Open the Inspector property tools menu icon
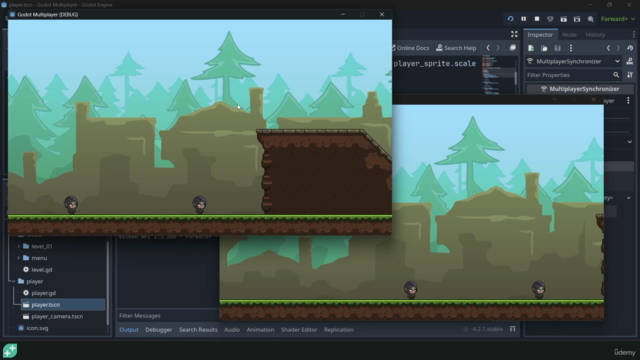Viewport: 640px width, 360px height. [630, 75]
